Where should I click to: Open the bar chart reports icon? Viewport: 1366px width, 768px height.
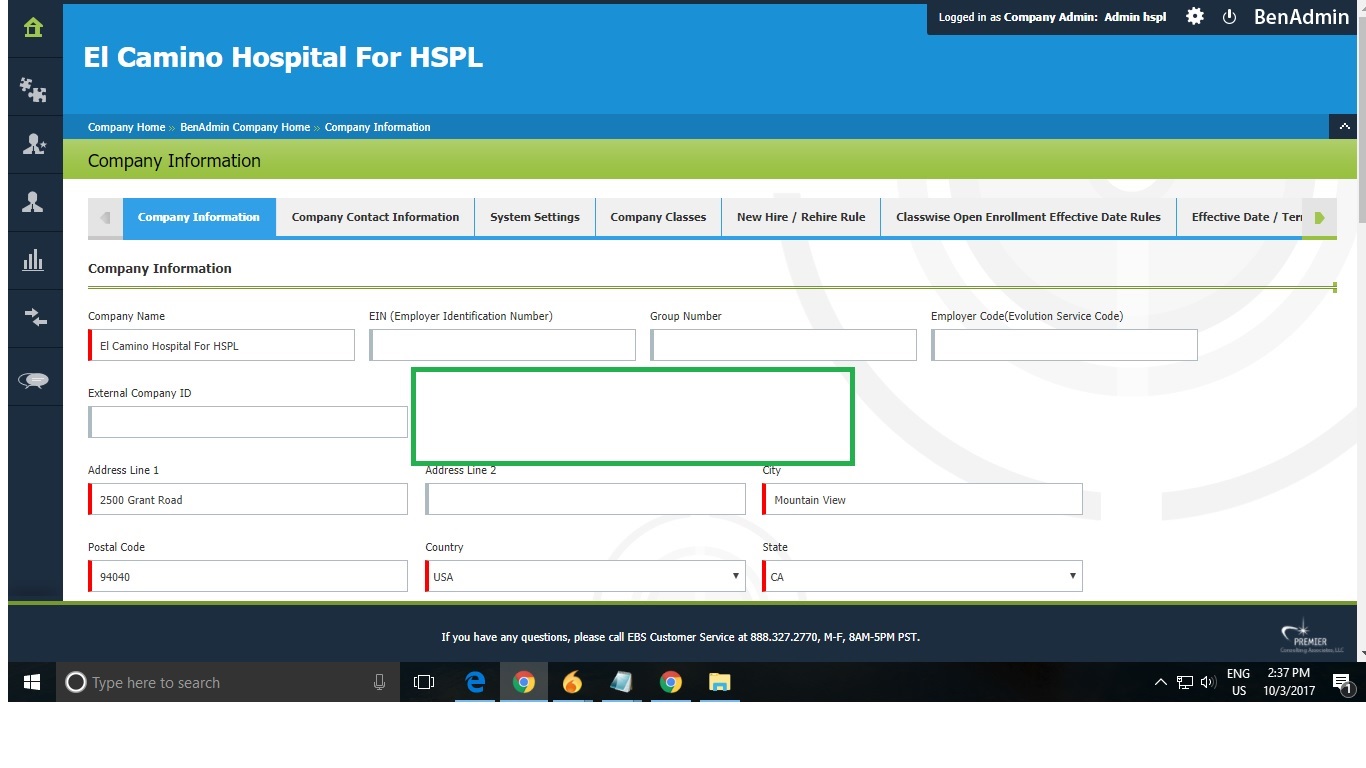pos(33,261)
